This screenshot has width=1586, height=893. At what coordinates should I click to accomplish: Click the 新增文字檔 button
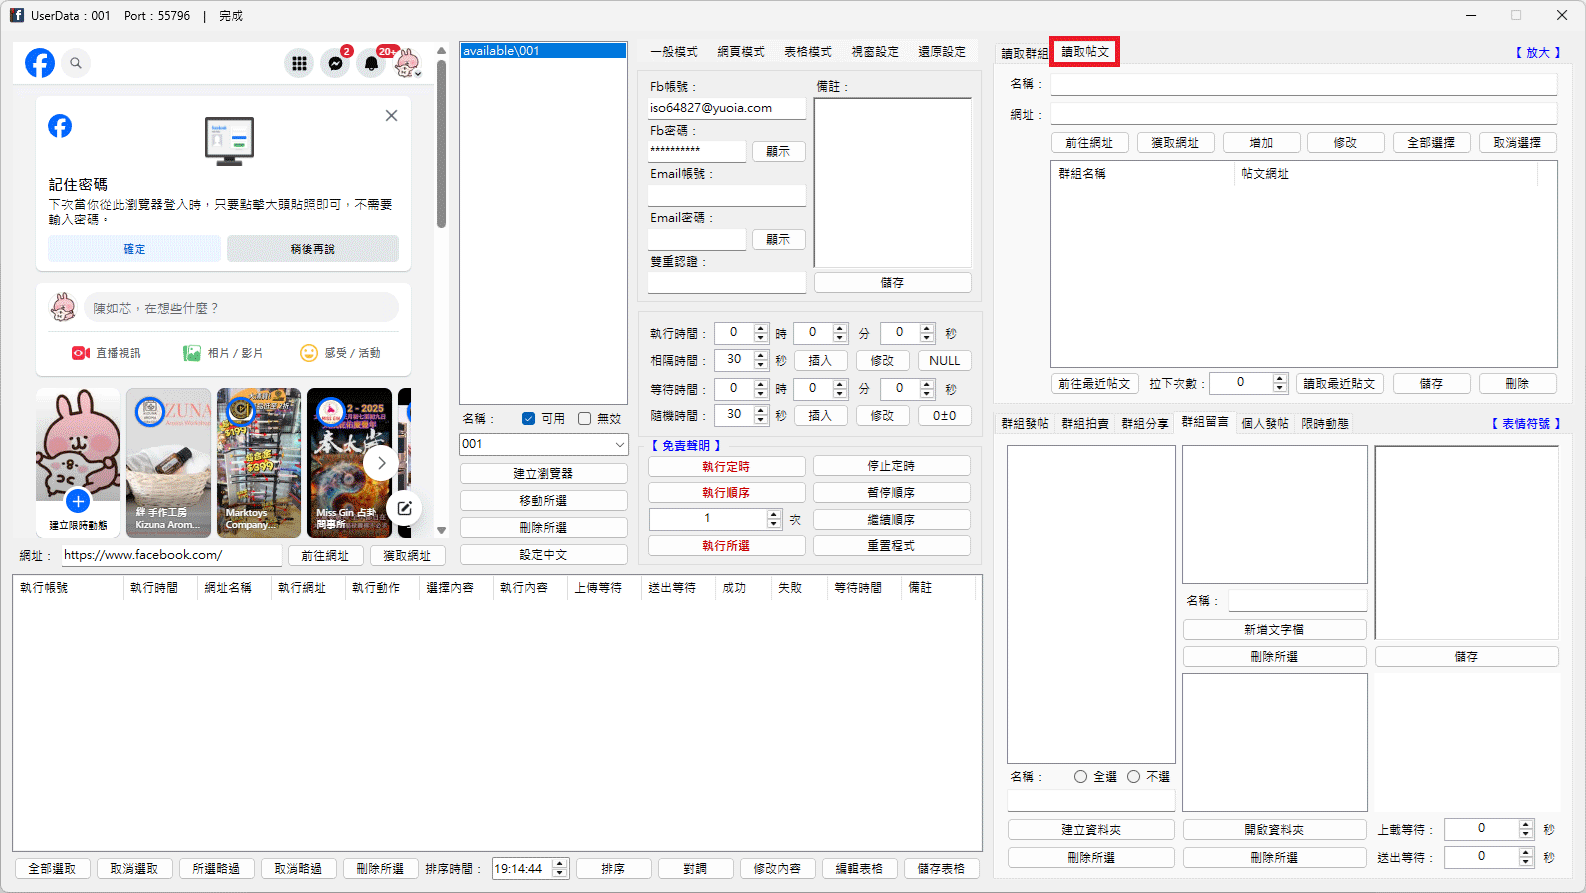click(x=1274, y=630)
